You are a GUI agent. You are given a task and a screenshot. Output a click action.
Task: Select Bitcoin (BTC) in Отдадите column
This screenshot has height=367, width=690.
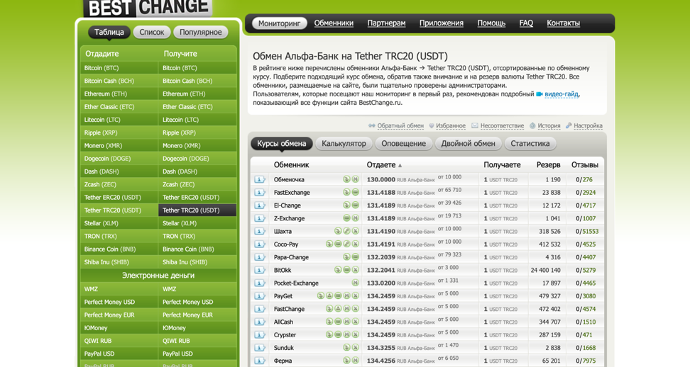point(119,68)
